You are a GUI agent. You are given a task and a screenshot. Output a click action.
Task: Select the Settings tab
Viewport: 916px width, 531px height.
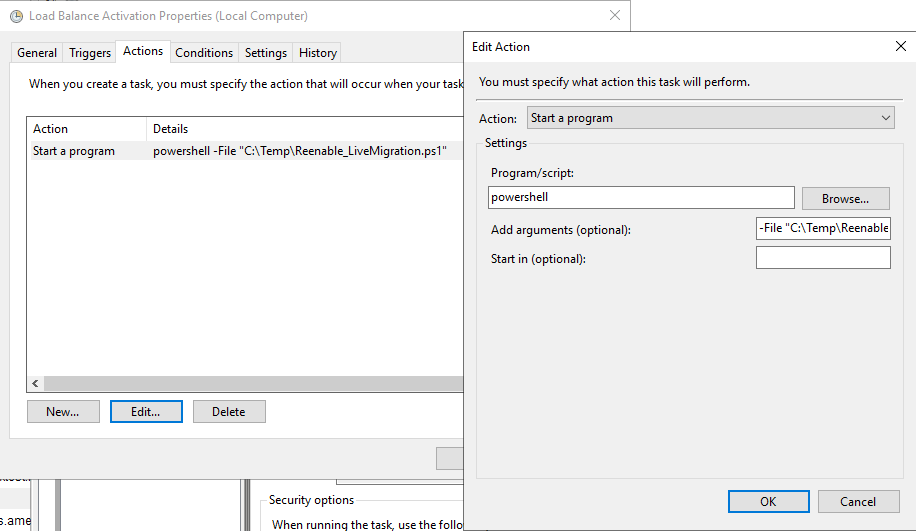click(266, 53)
